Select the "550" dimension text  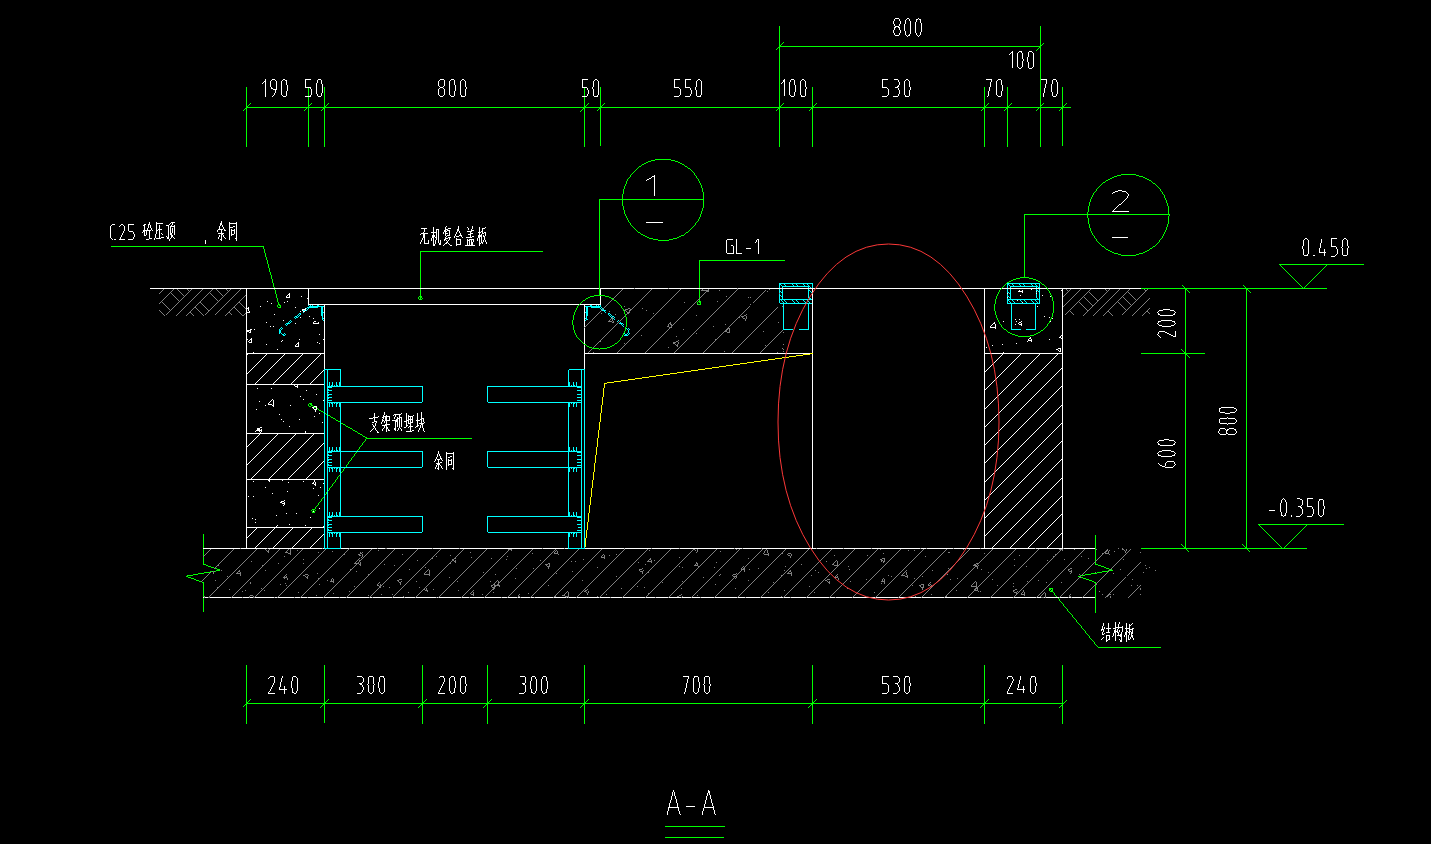688,89
